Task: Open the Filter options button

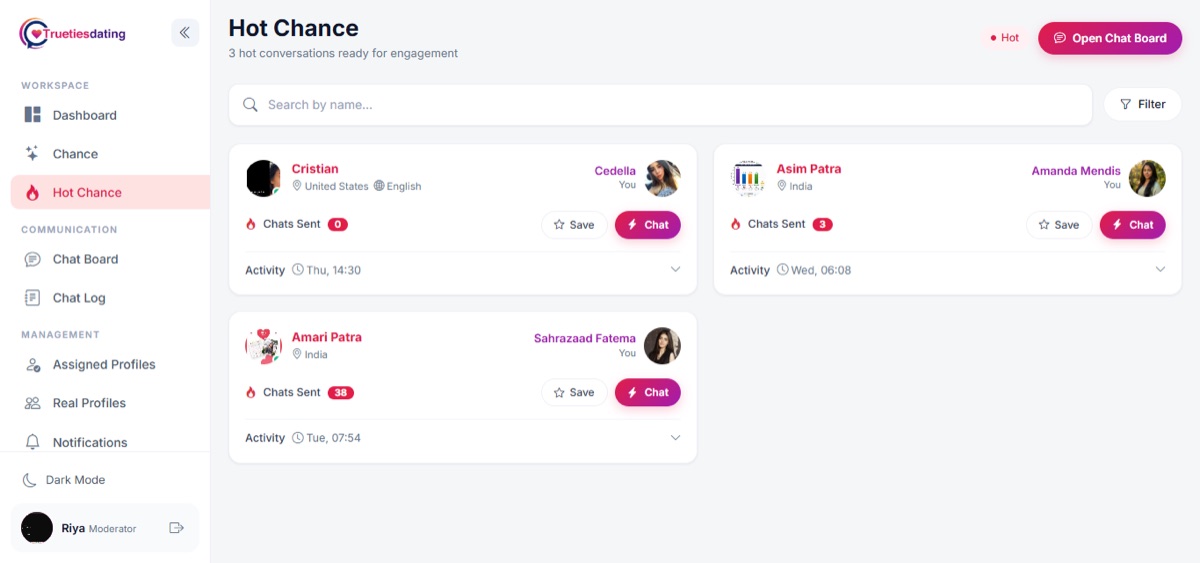Action: [1142, 104]
